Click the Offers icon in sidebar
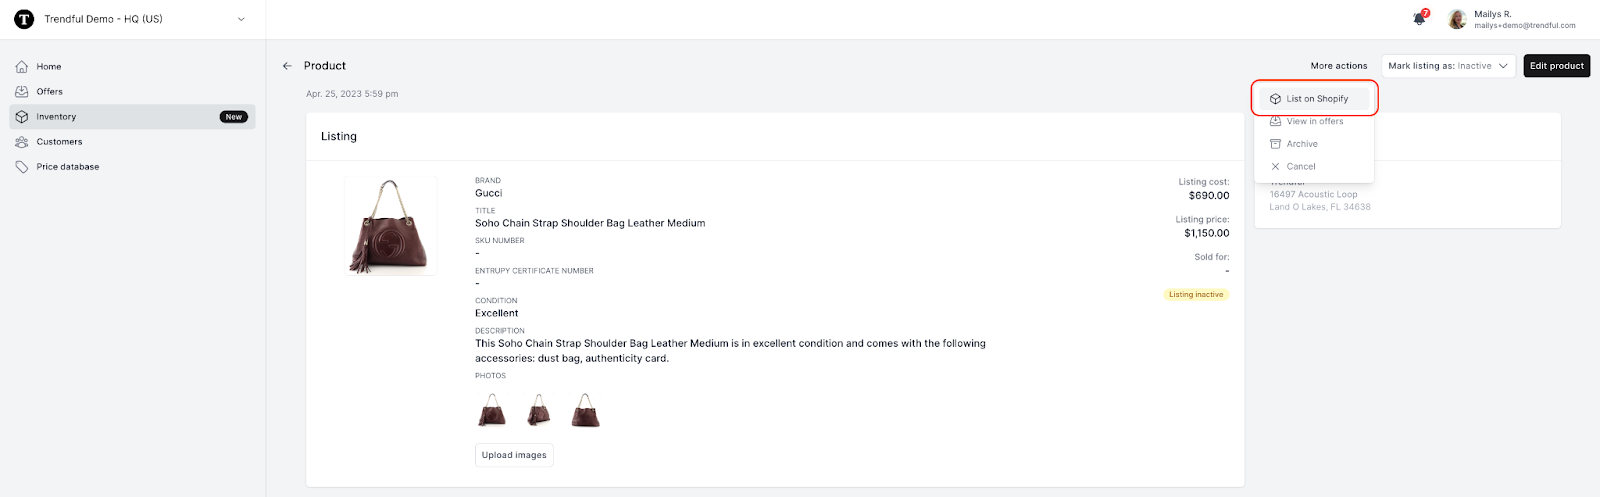1600x497 pixels. coord(22,92)
